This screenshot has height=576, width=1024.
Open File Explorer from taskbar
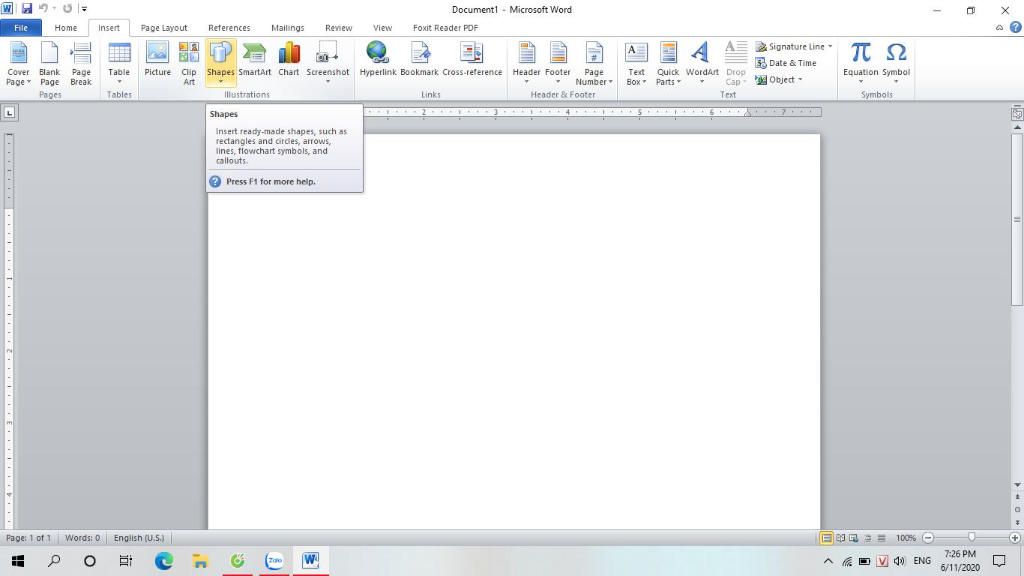200,561
